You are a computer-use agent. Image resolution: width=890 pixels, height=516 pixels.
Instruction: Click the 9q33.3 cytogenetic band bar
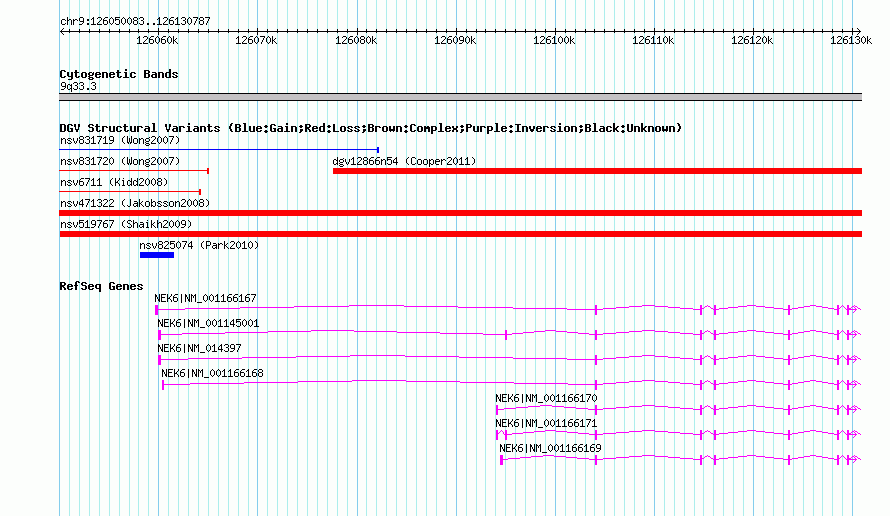coord(461,97)
